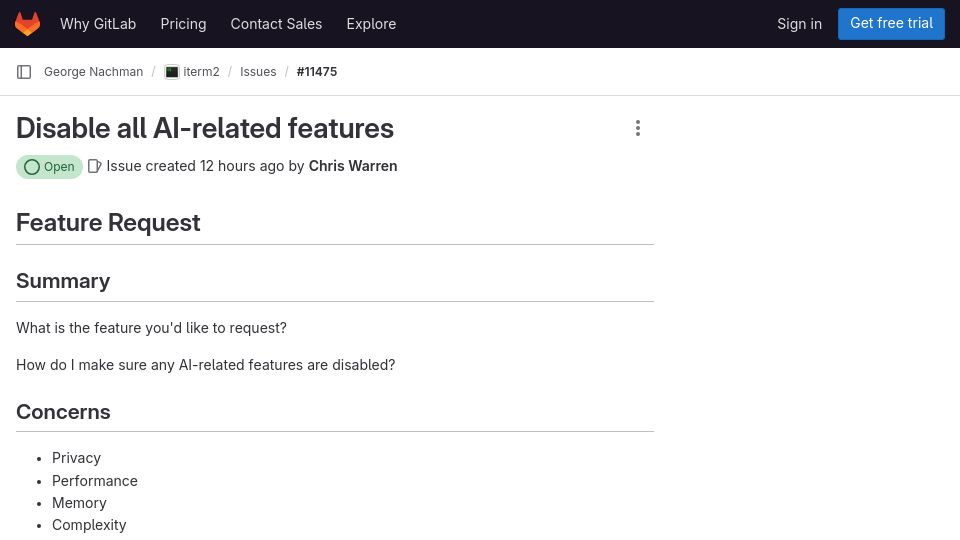Click the Memory list item
Viewport: 960px width, 540px height.
click(79, 503)
